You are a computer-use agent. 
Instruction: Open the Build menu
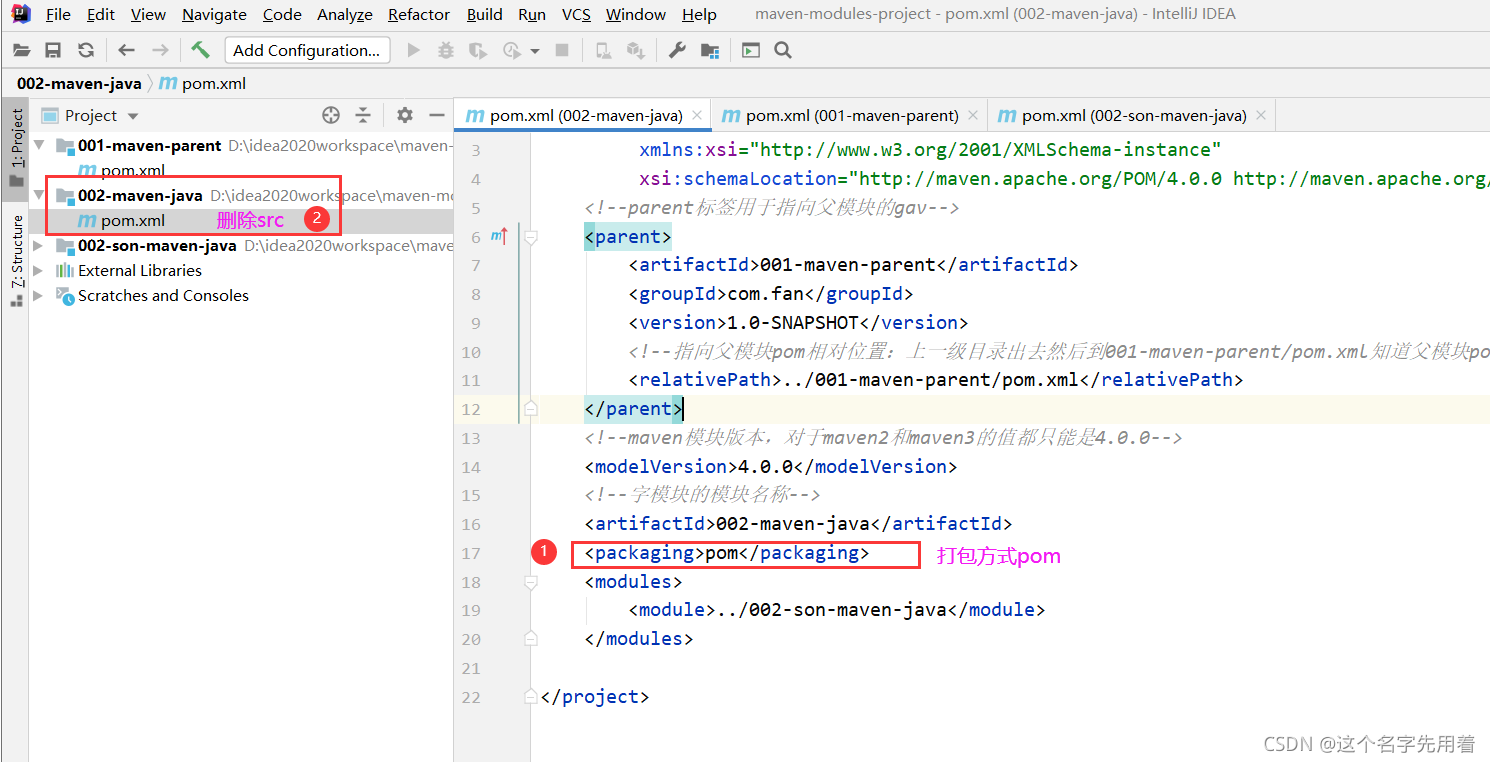coord(485,14)
